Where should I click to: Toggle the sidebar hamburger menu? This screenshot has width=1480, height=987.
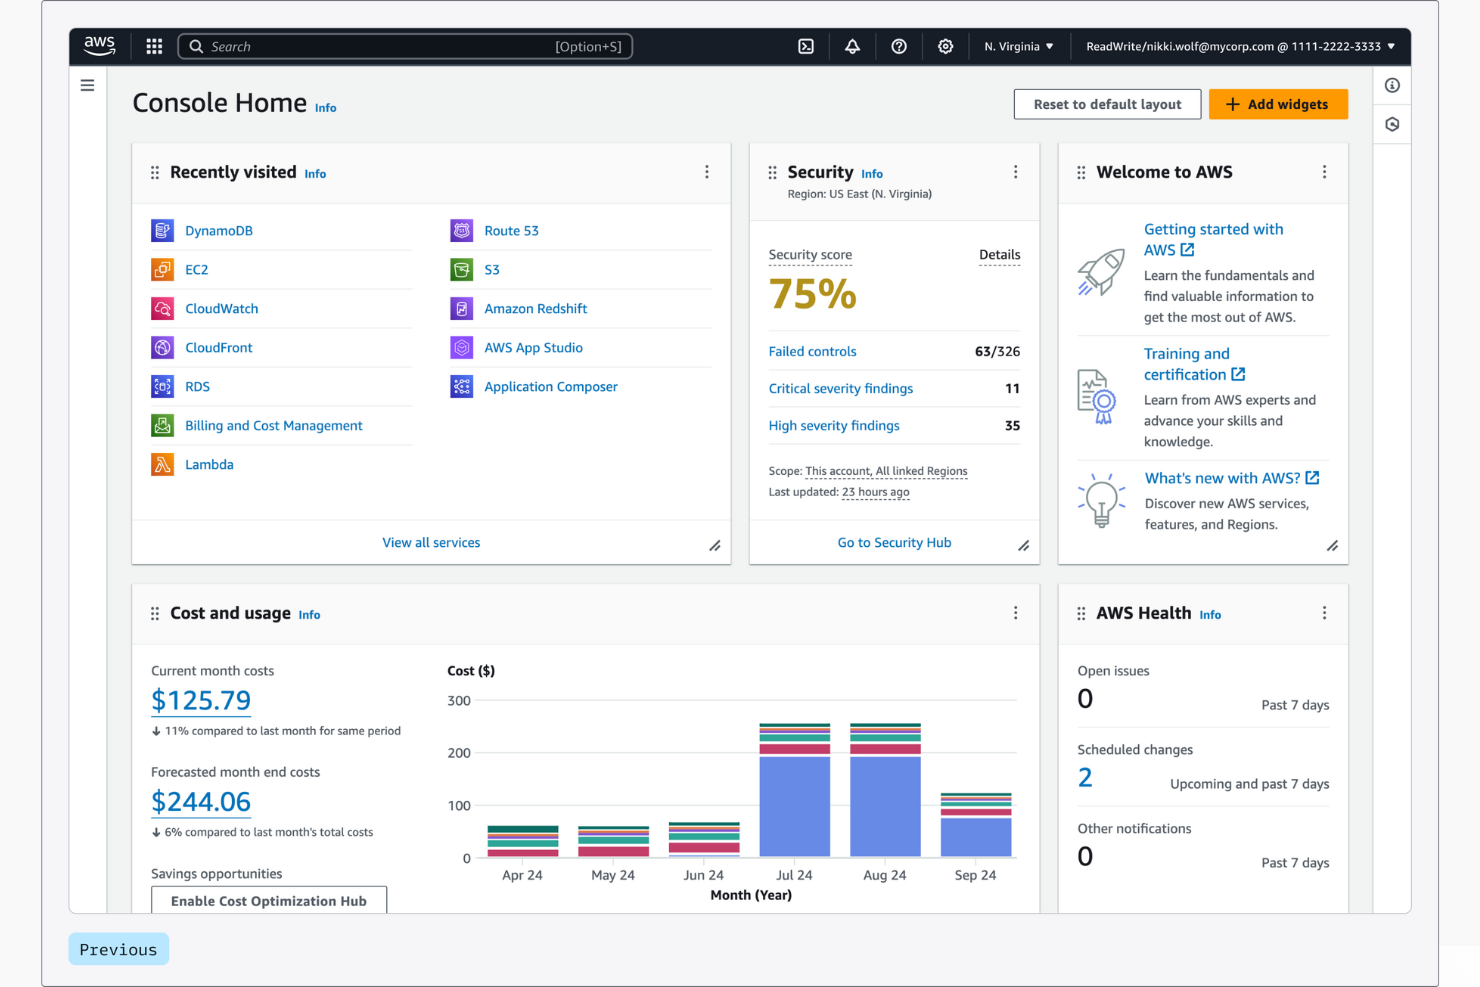tap(87, 85)
